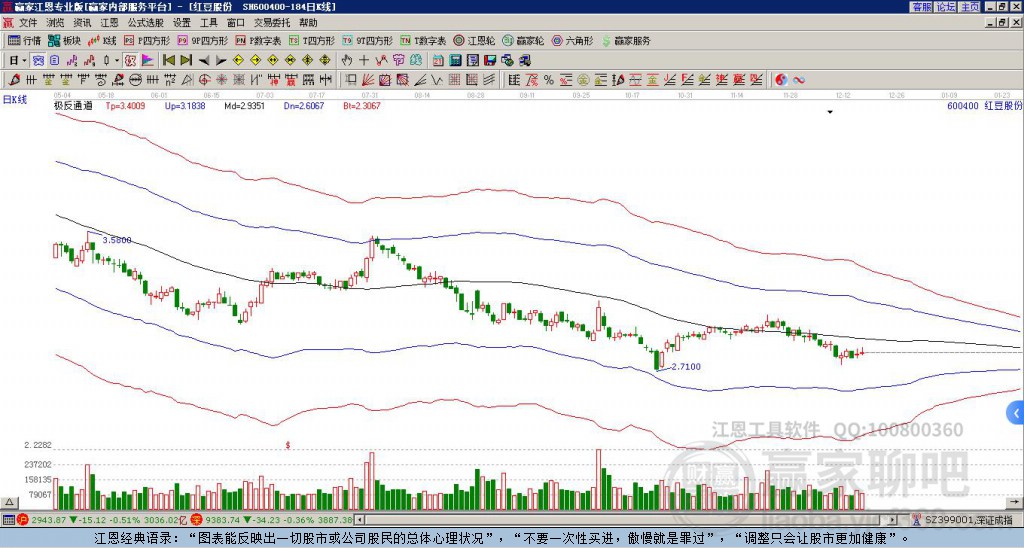
Task: Open the 帮助 menu
Action: coord(308,23)
